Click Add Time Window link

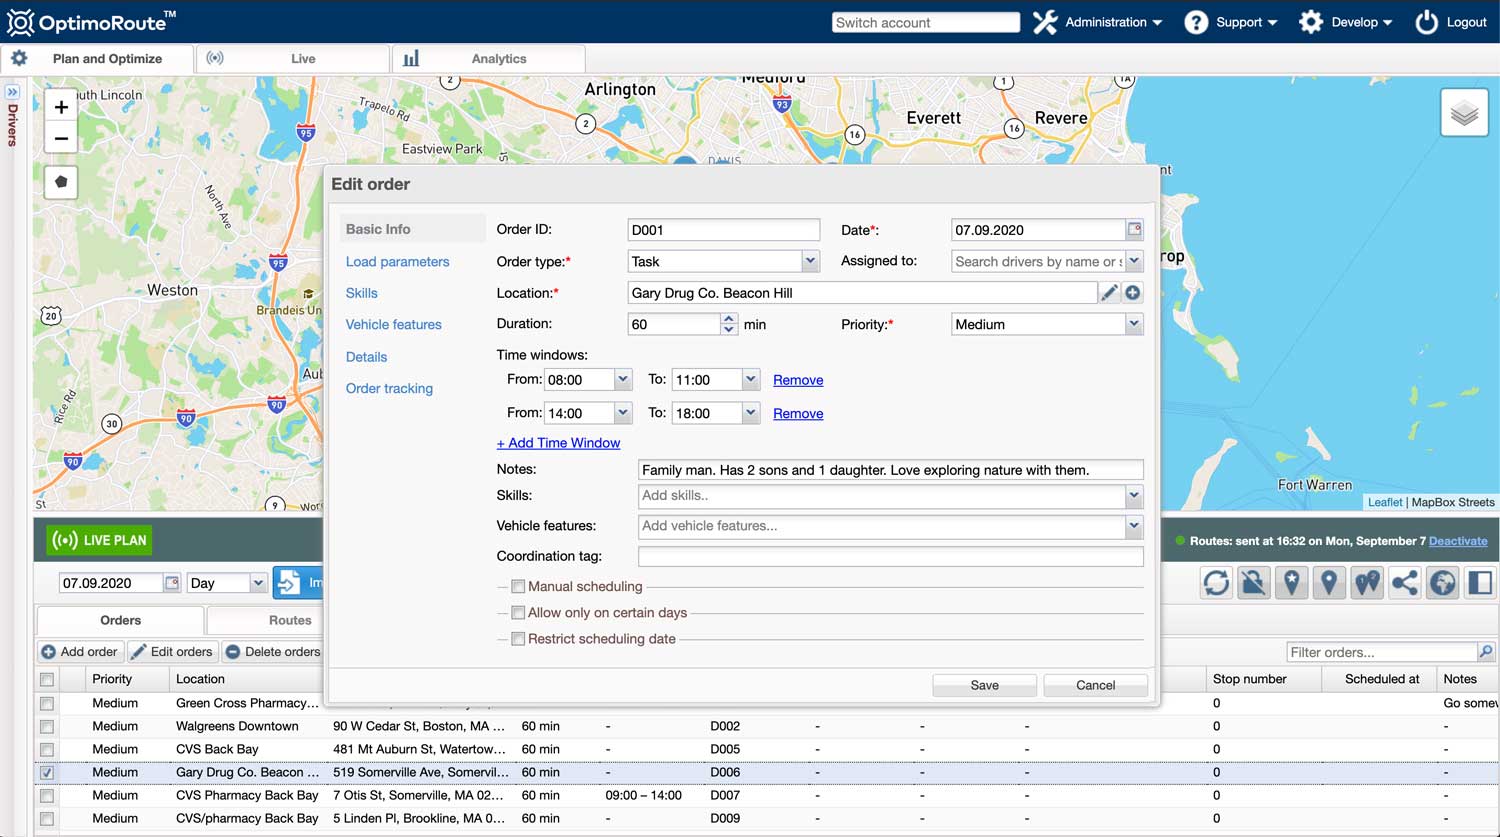(558, 442)
